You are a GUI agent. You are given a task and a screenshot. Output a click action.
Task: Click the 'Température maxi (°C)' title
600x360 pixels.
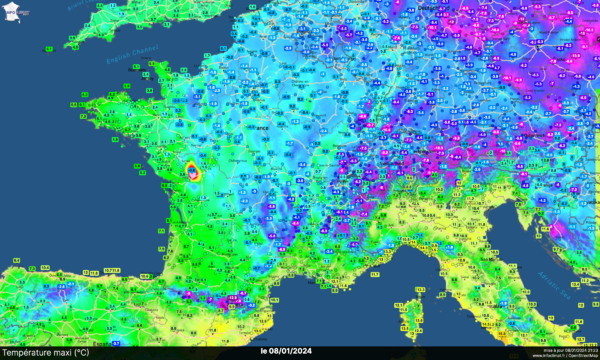pos(45,352)
